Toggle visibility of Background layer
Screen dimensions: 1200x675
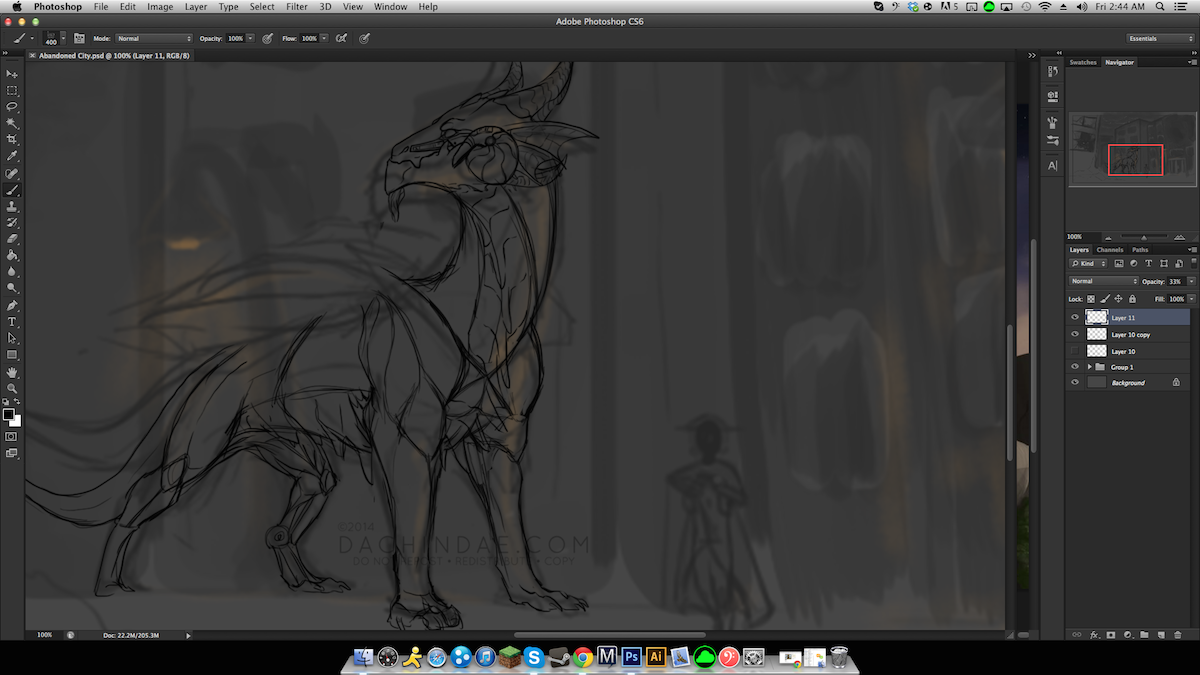[1075, 383]
